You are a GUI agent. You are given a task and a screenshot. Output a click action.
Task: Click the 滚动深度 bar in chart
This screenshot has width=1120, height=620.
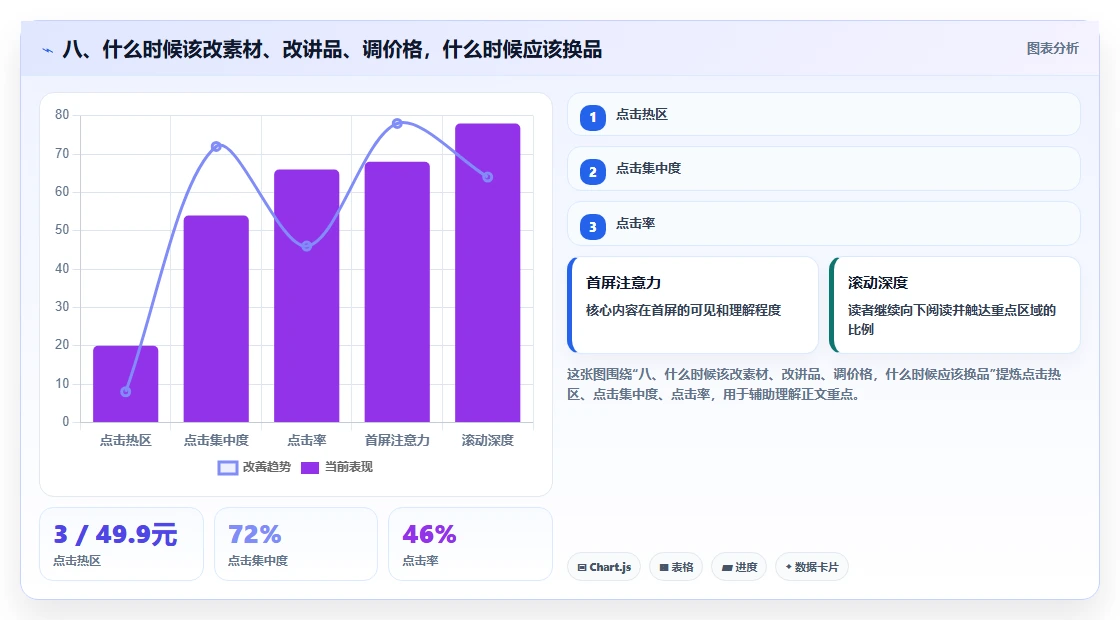tap(487, 273)
